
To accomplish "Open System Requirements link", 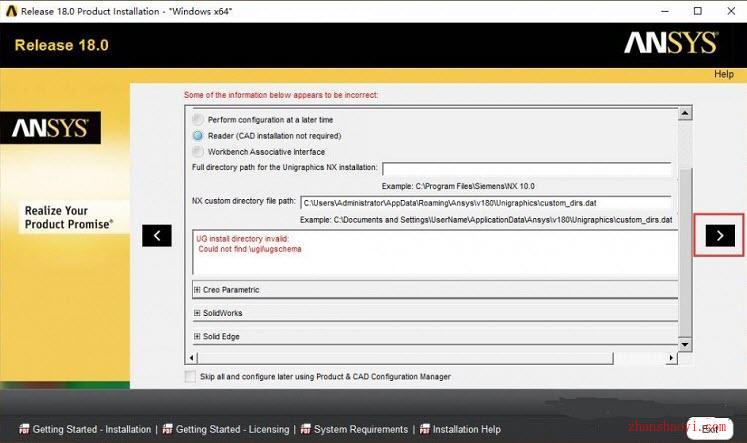I will click(361, 429).
